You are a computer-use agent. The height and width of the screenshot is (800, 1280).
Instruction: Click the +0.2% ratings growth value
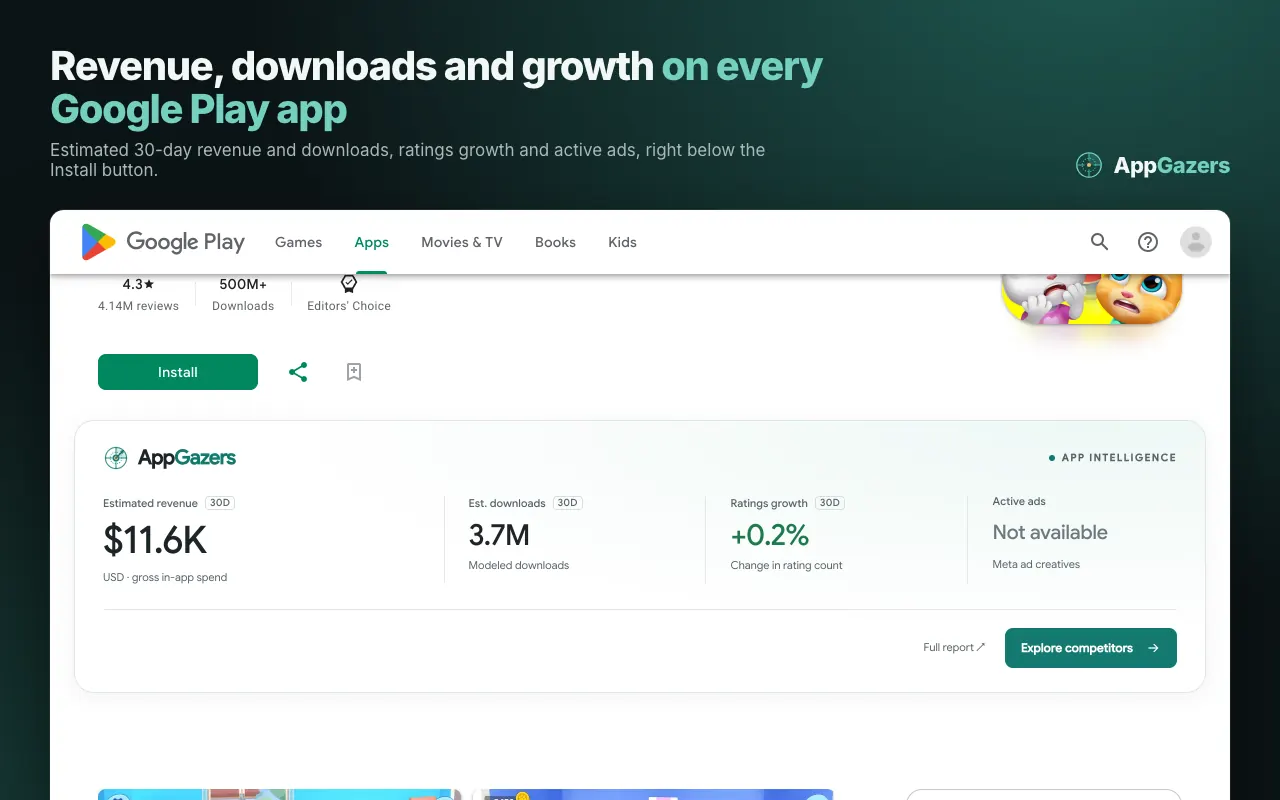click(770, 535)
